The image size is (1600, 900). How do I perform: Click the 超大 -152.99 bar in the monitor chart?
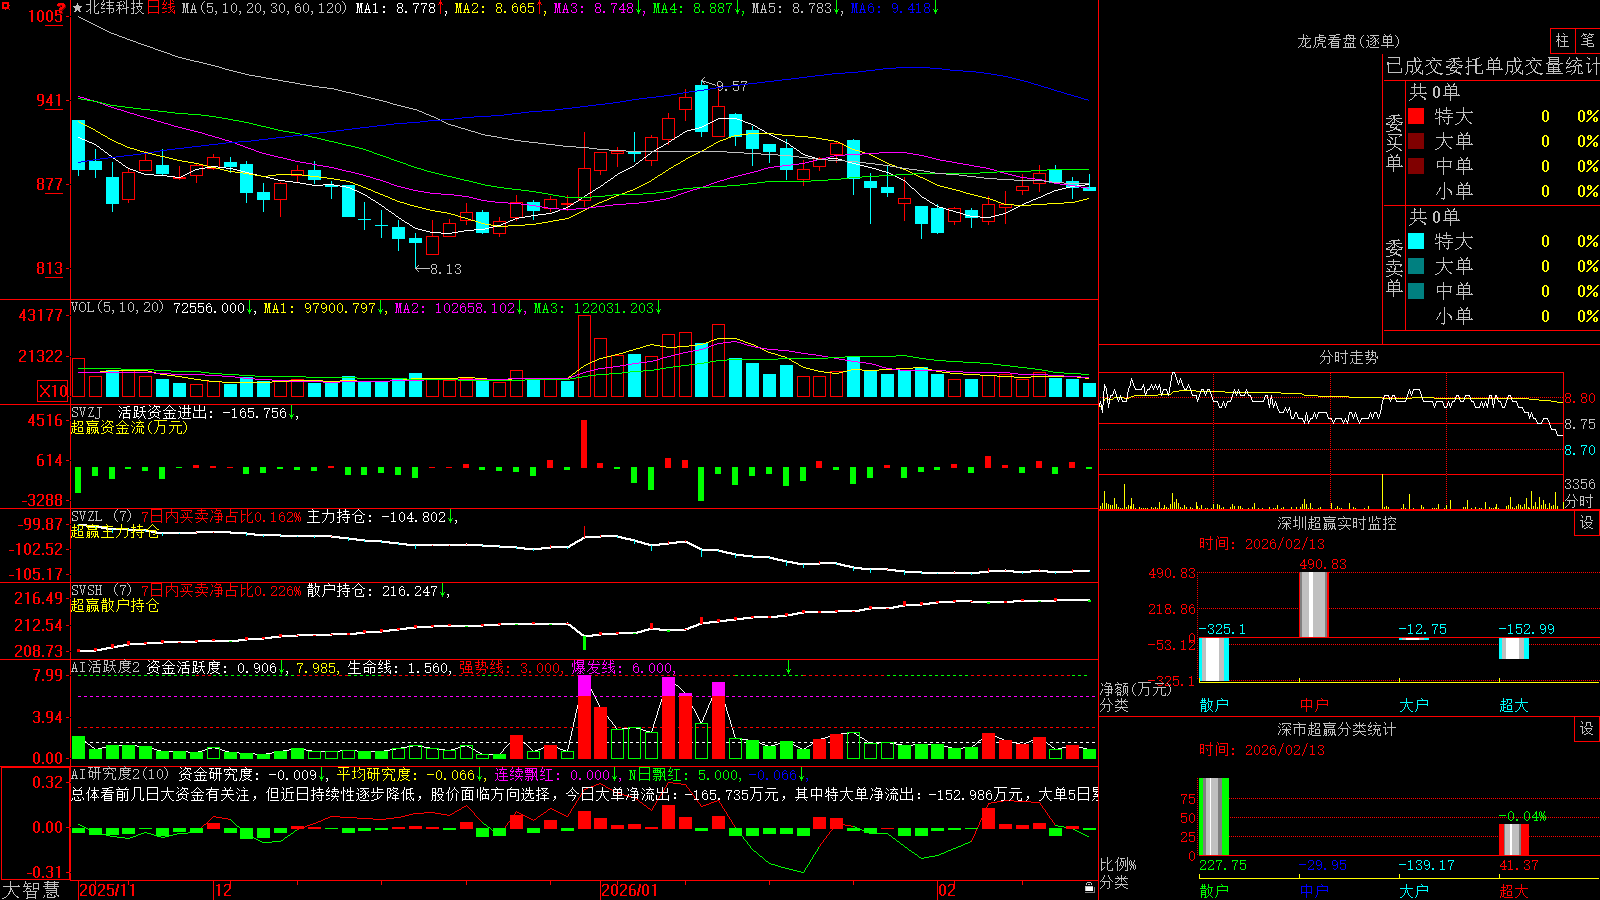[x=1514, y=648]
